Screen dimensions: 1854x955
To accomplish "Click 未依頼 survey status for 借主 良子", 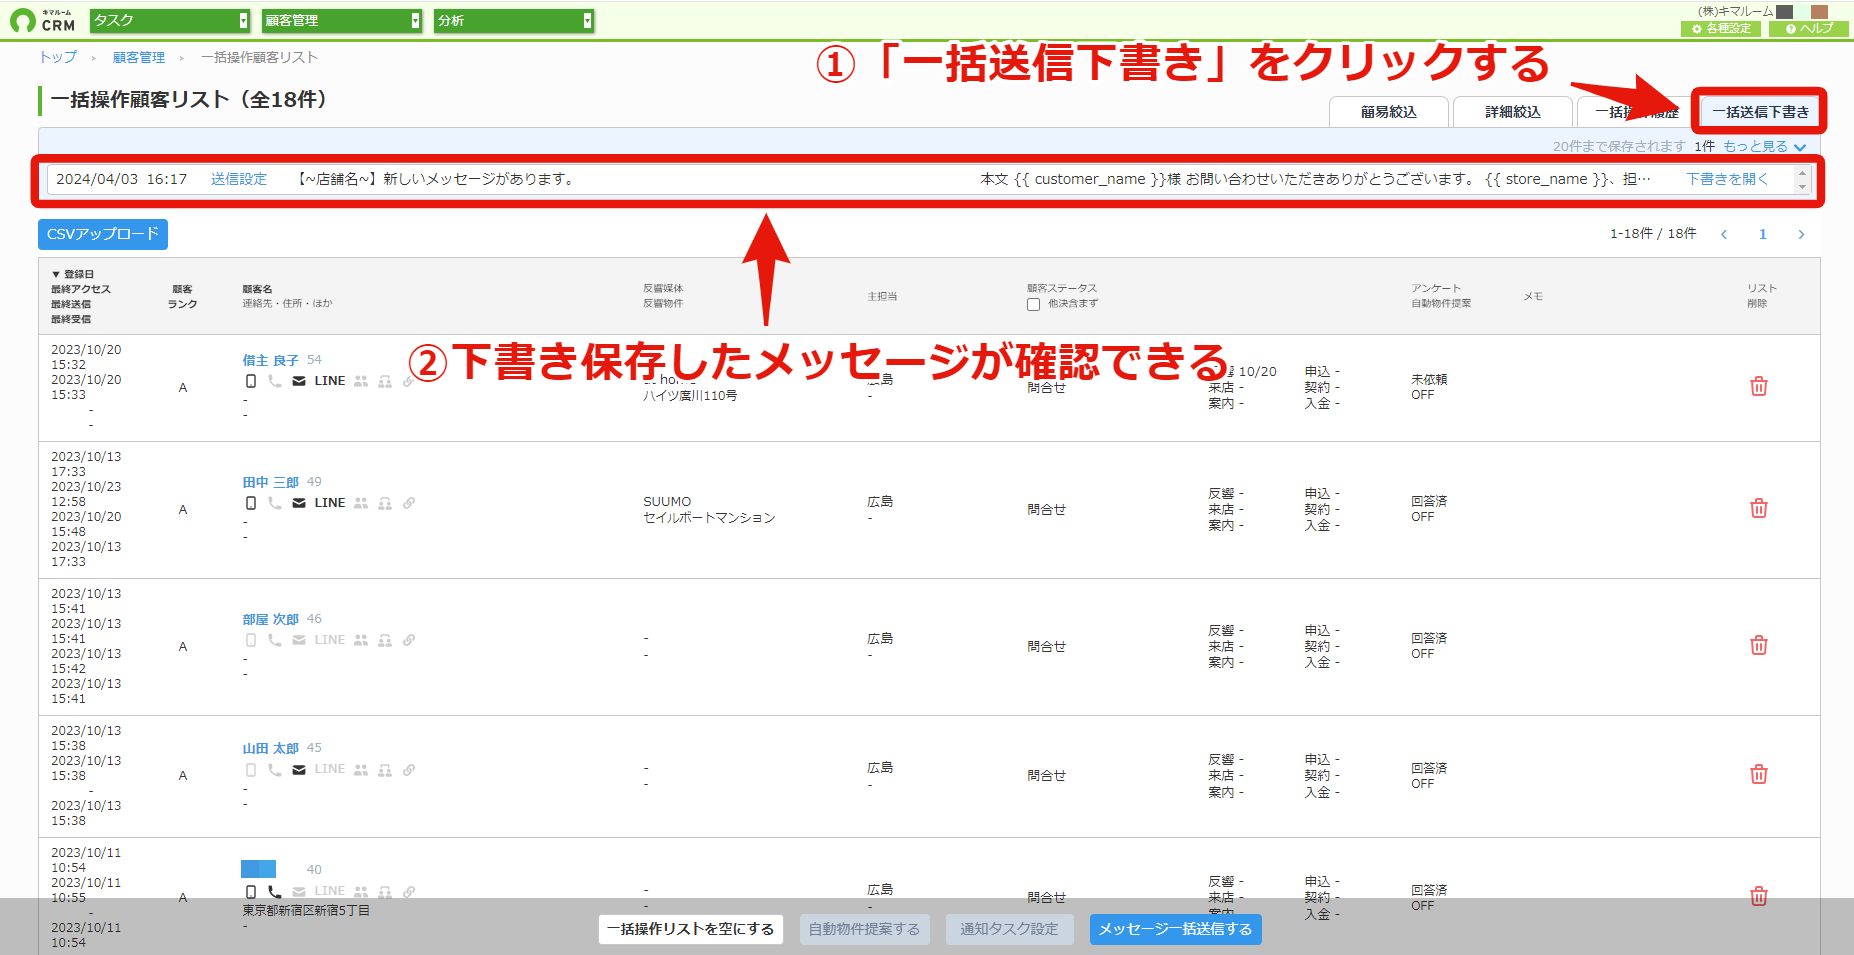I will click(1429, 379).
